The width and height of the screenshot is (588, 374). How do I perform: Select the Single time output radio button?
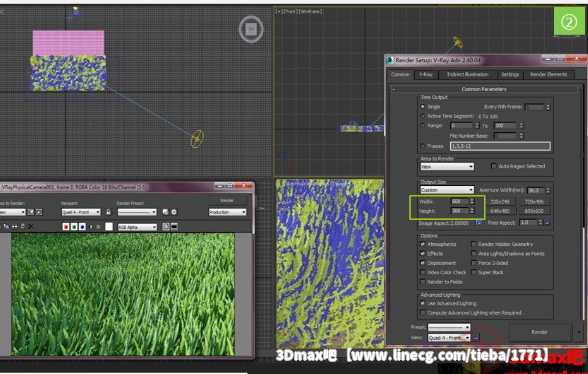click(423, 107)
